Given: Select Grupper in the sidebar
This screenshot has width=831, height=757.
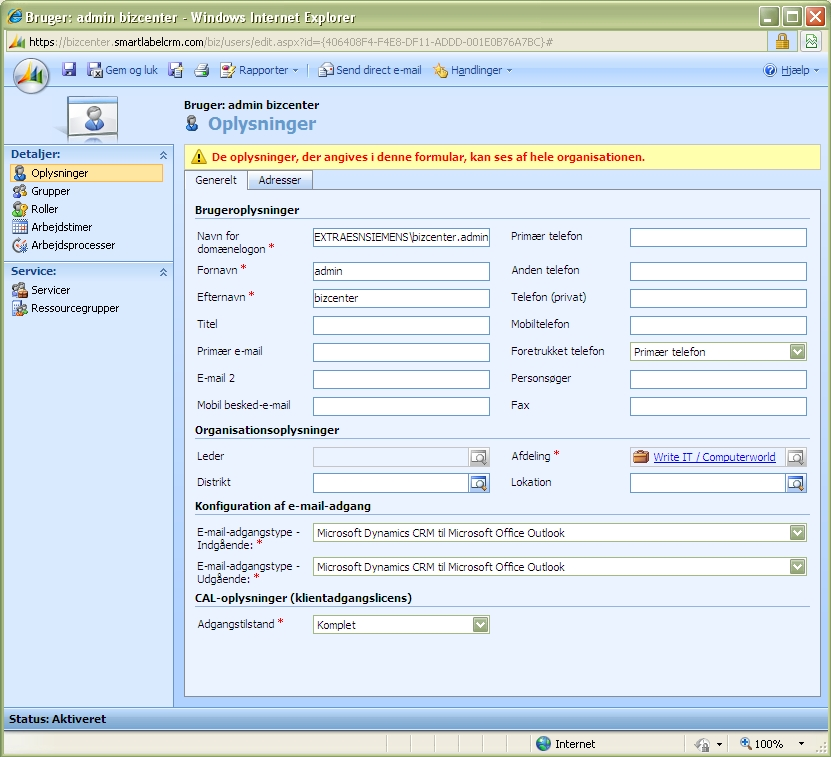Looking at the screenshot, I should 50,191.
